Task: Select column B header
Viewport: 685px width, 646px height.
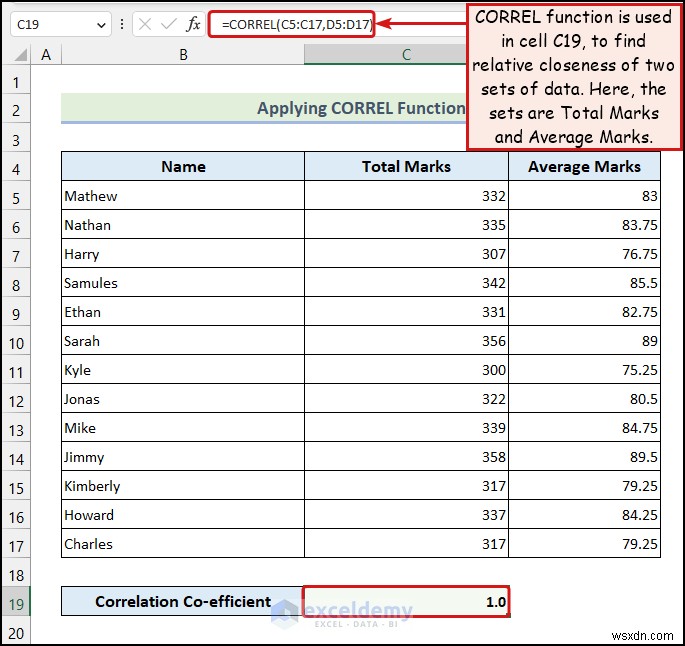Action: (x=183, y=55)
